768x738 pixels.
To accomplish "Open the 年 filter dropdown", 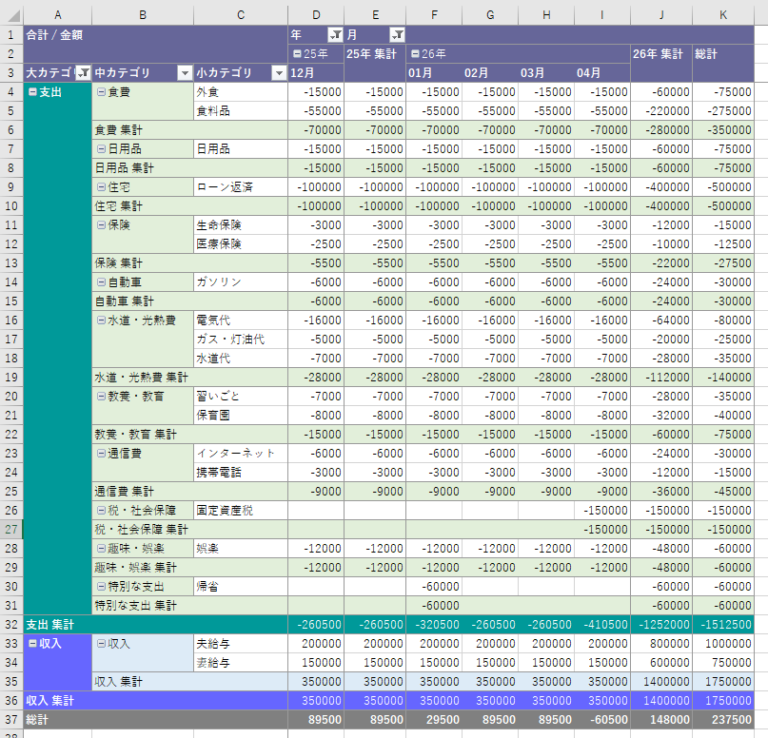I will click(336, 35).
